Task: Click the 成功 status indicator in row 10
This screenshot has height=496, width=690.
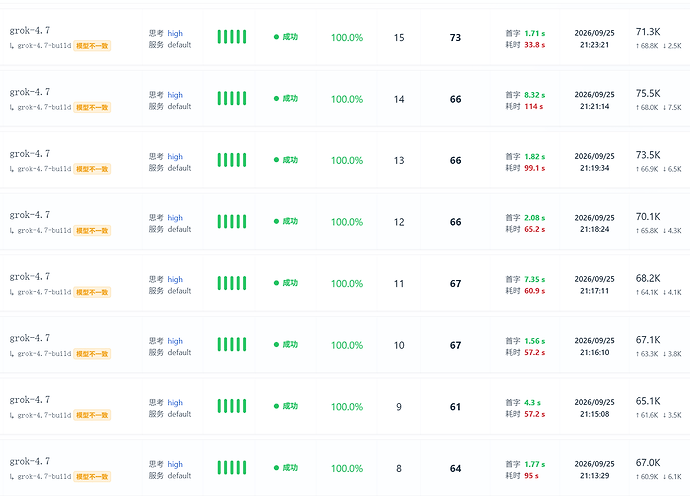Action: [x=286, y=345]
